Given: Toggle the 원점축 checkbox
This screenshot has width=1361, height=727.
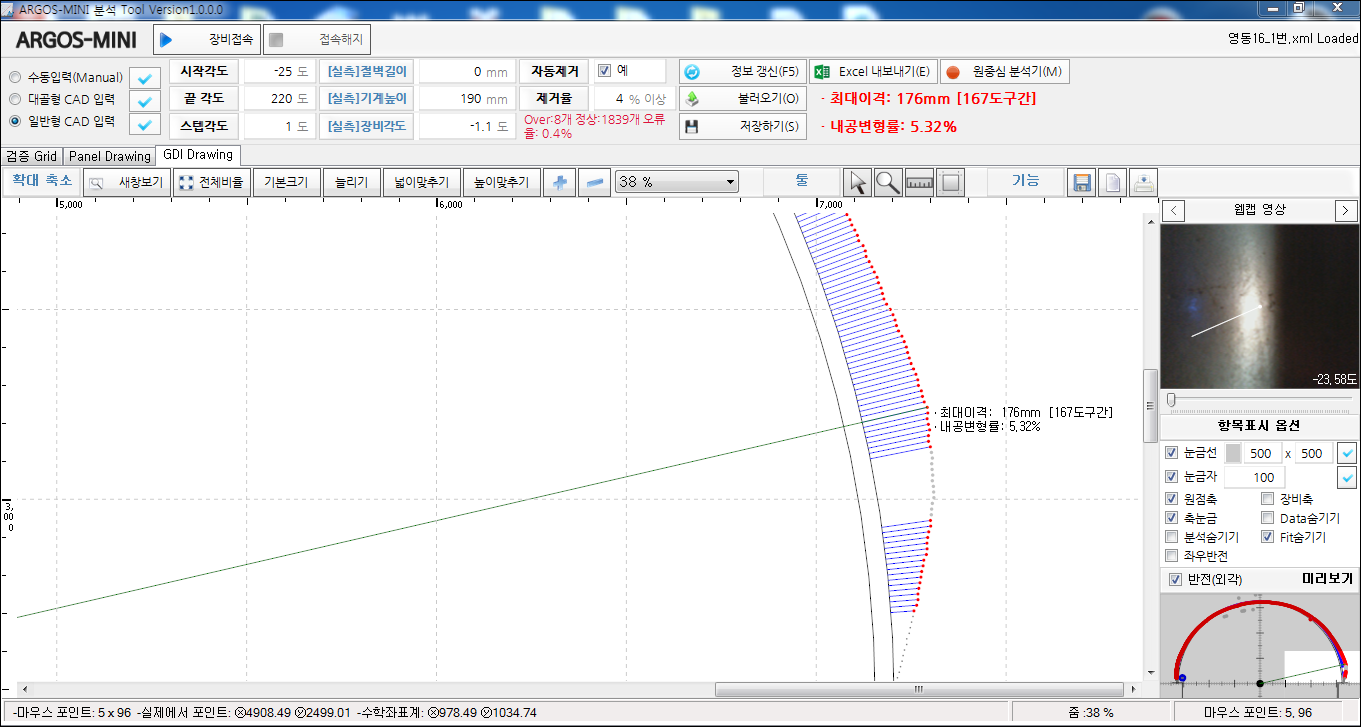Looking at the screenshot, I should (1172, 499).
